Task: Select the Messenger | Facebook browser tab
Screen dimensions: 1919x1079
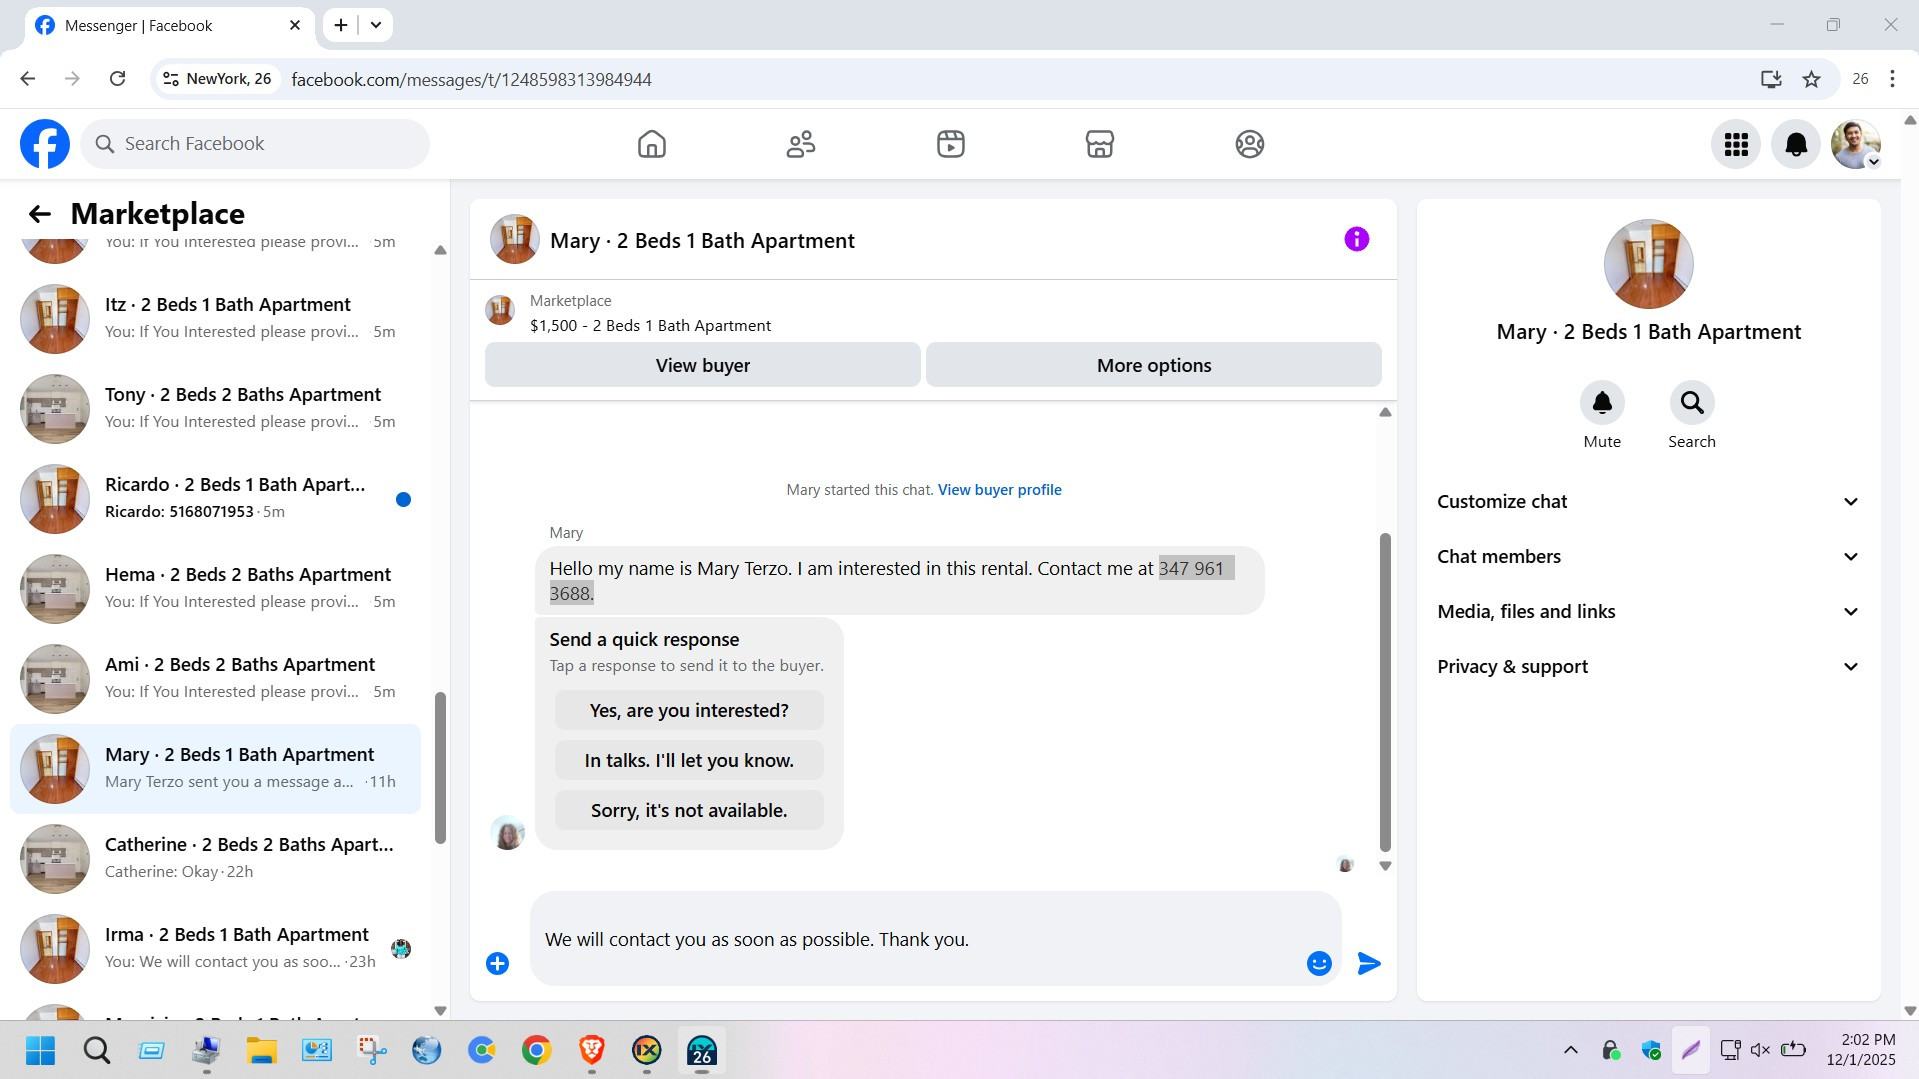Action: pyautogui.click(x=170, y=25)
